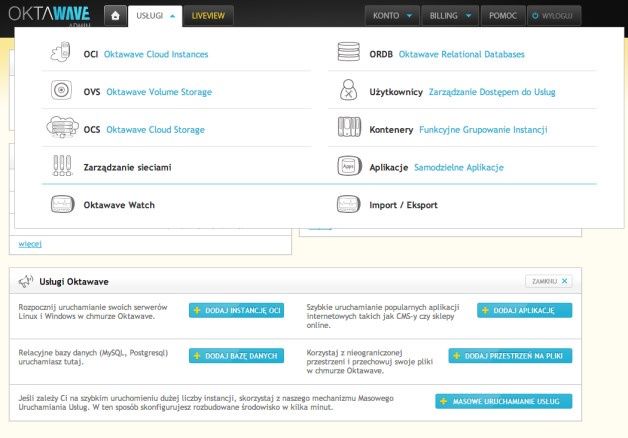The width and height of the screenshot is (628, 438).
Task: Click the Masowe uruchamianie usług button
Action: [x=503, y=401]
